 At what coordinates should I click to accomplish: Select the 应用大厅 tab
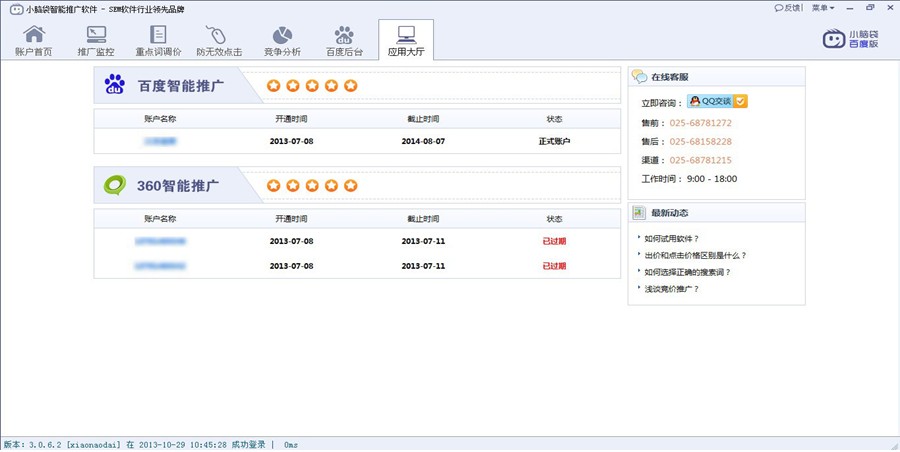click(x=406, y=41)
